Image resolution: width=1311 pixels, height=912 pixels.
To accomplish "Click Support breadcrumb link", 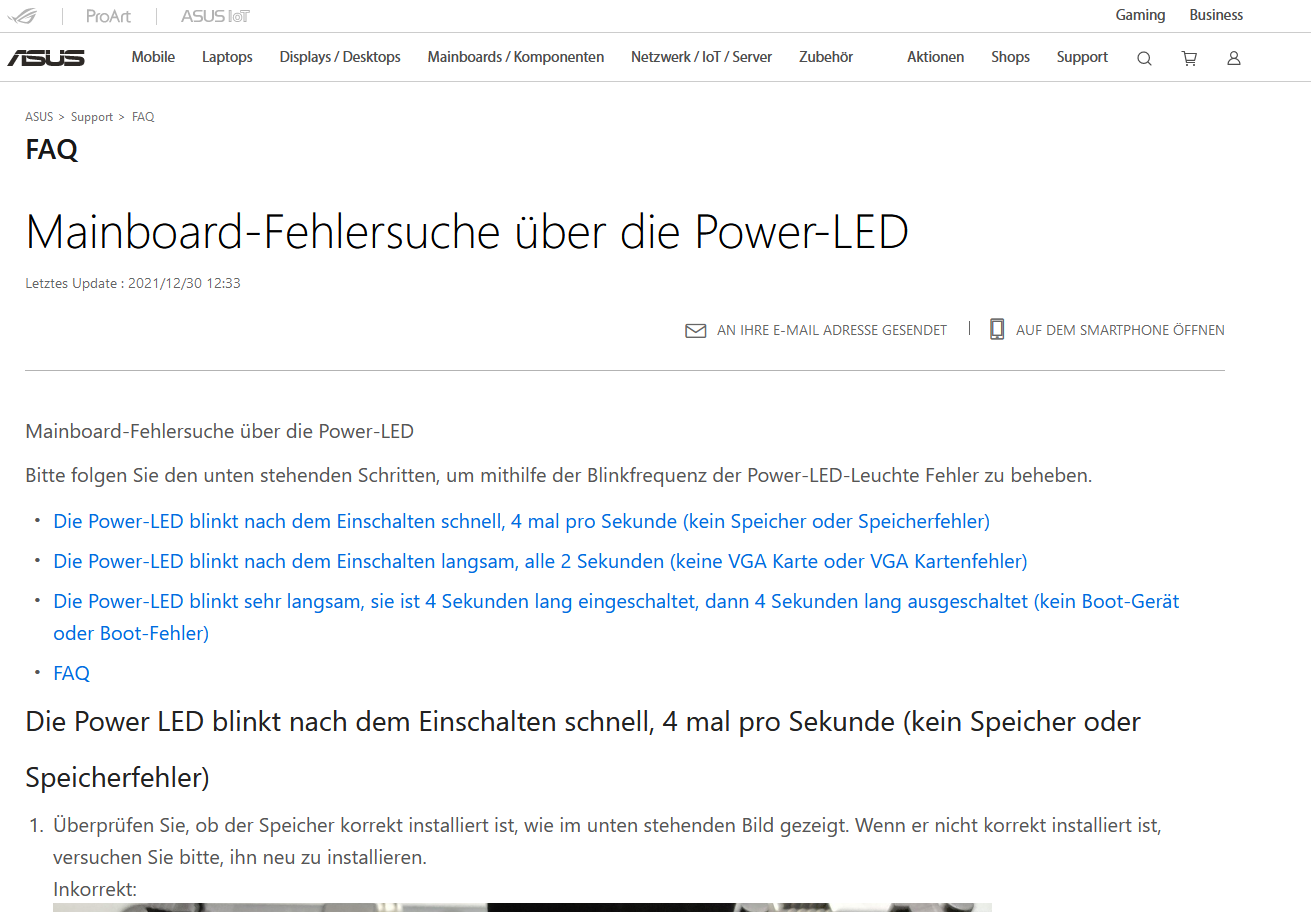I will 92,117.
